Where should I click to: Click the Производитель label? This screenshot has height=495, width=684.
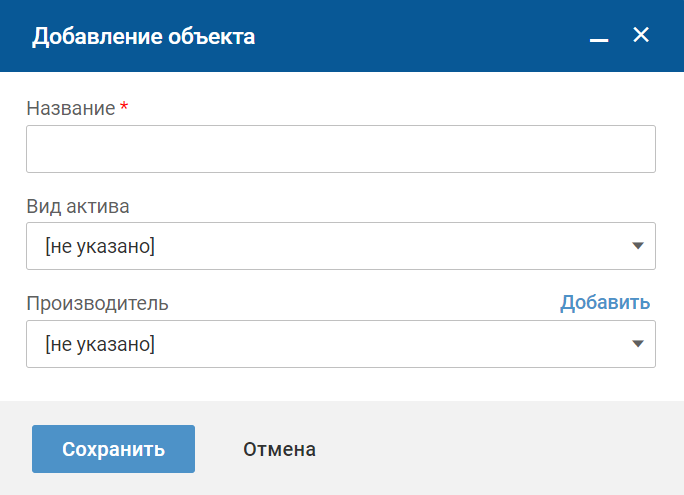coord(97,303)
